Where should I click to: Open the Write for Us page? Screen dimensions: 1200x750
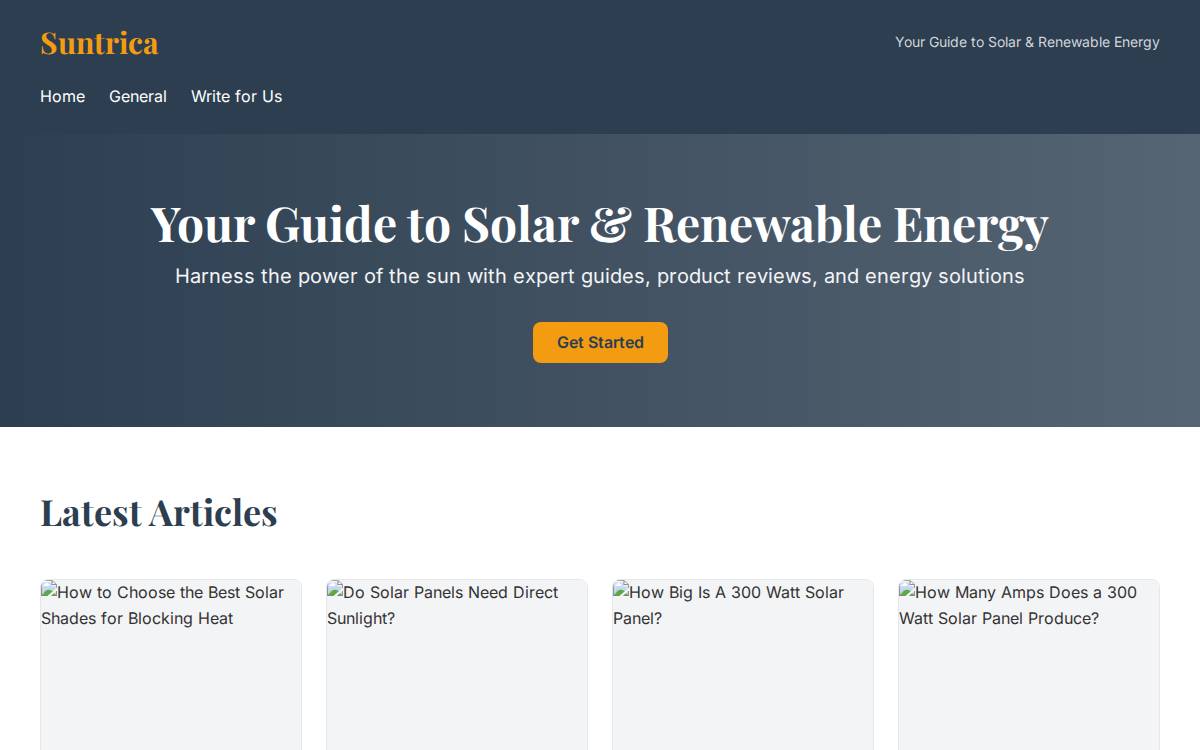(236, 96)
